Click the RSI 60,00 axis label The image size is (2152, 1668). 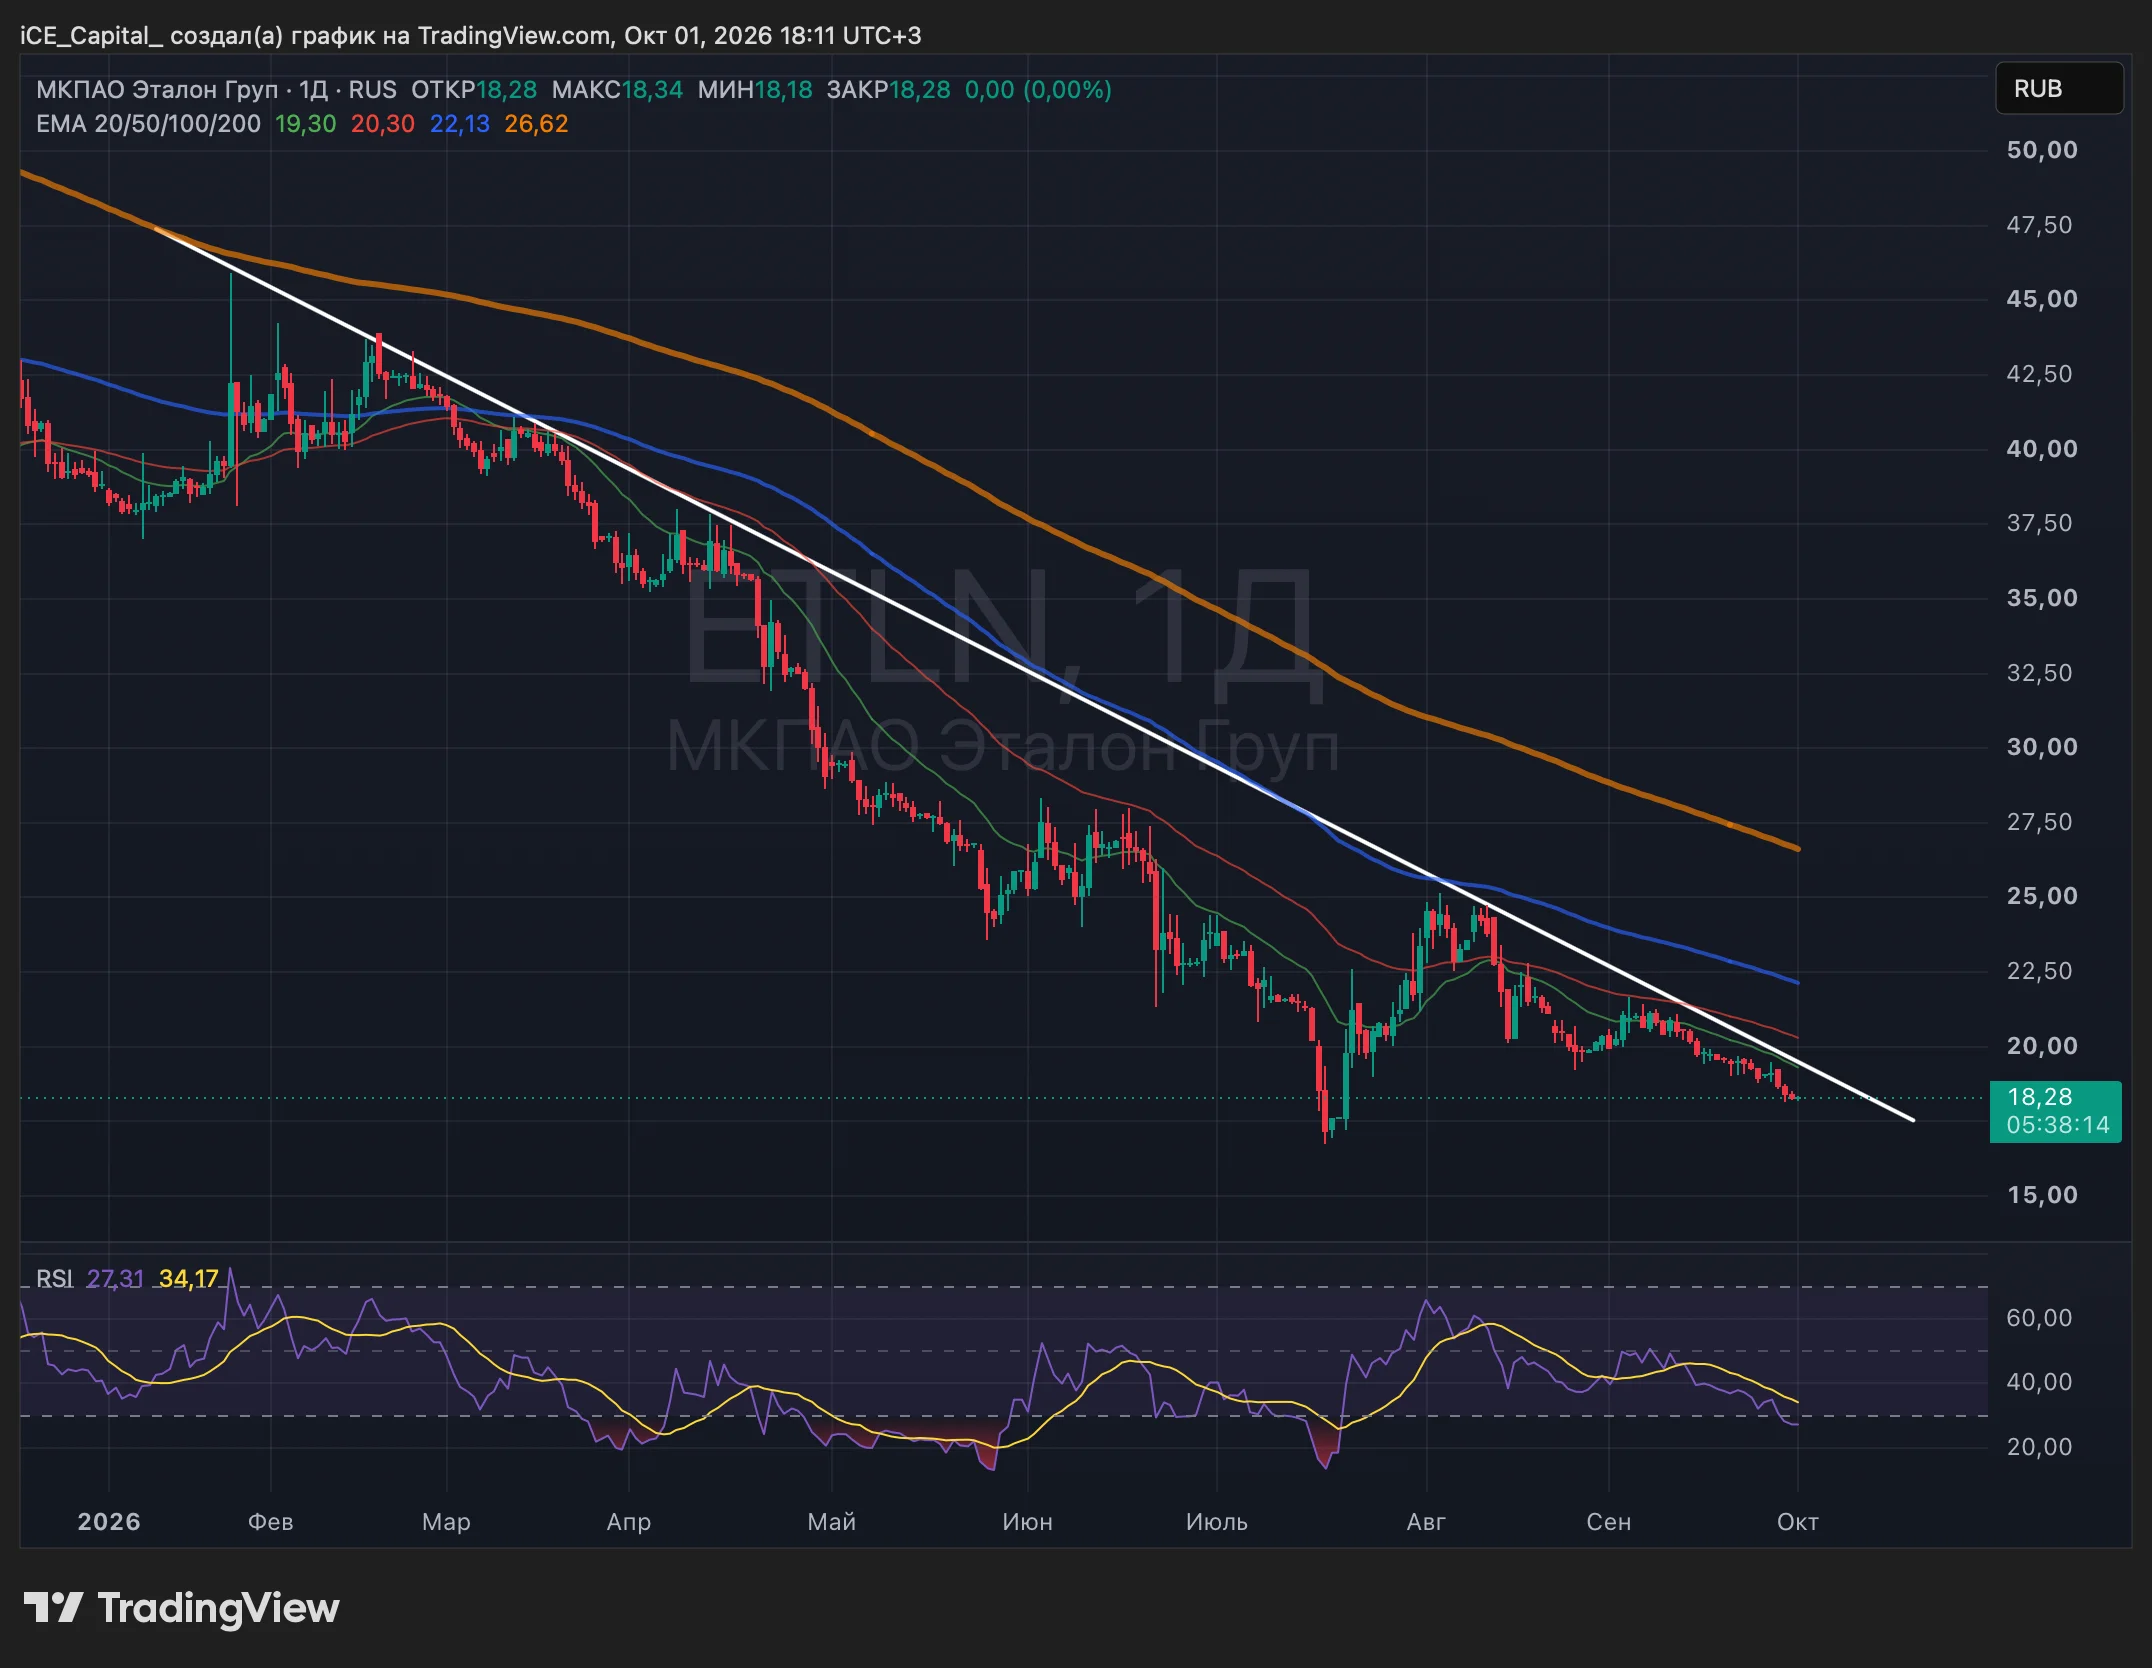(x=2040, y=1318)
